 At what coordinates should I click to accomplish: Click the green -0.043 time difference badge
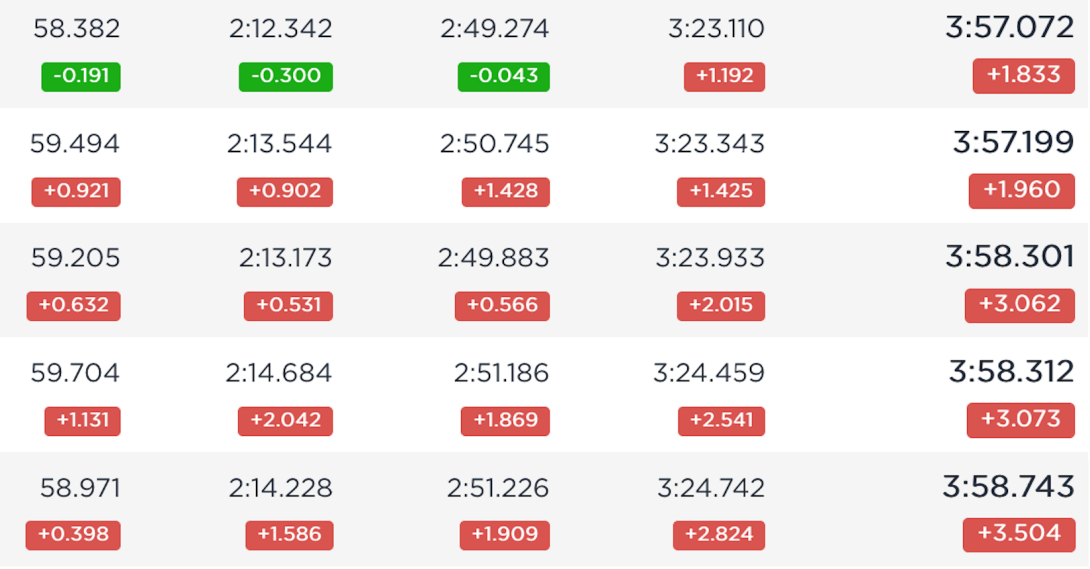503,76
